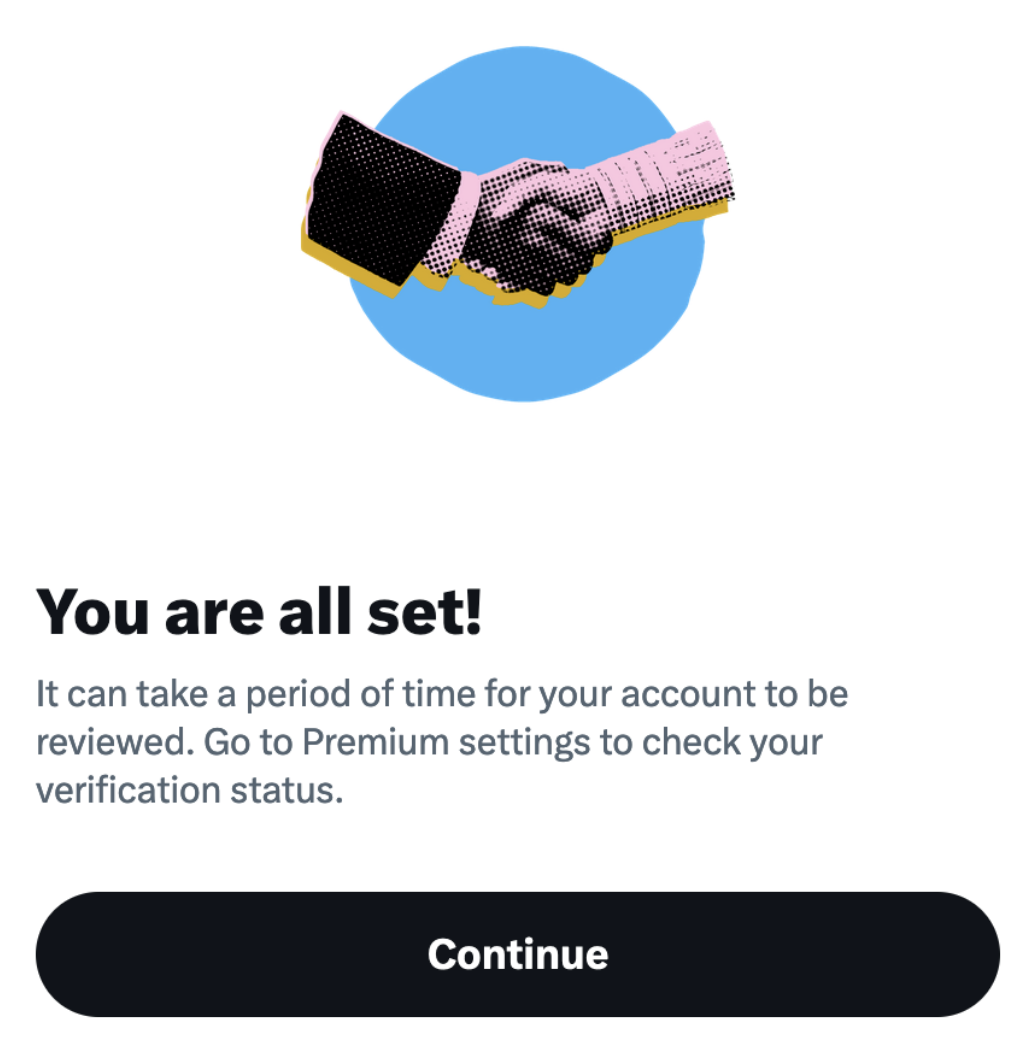Click "It can take a period" text
The width and height of the screenshot is (1030, 1050).
pyautogui.click(x=194, y=694)
